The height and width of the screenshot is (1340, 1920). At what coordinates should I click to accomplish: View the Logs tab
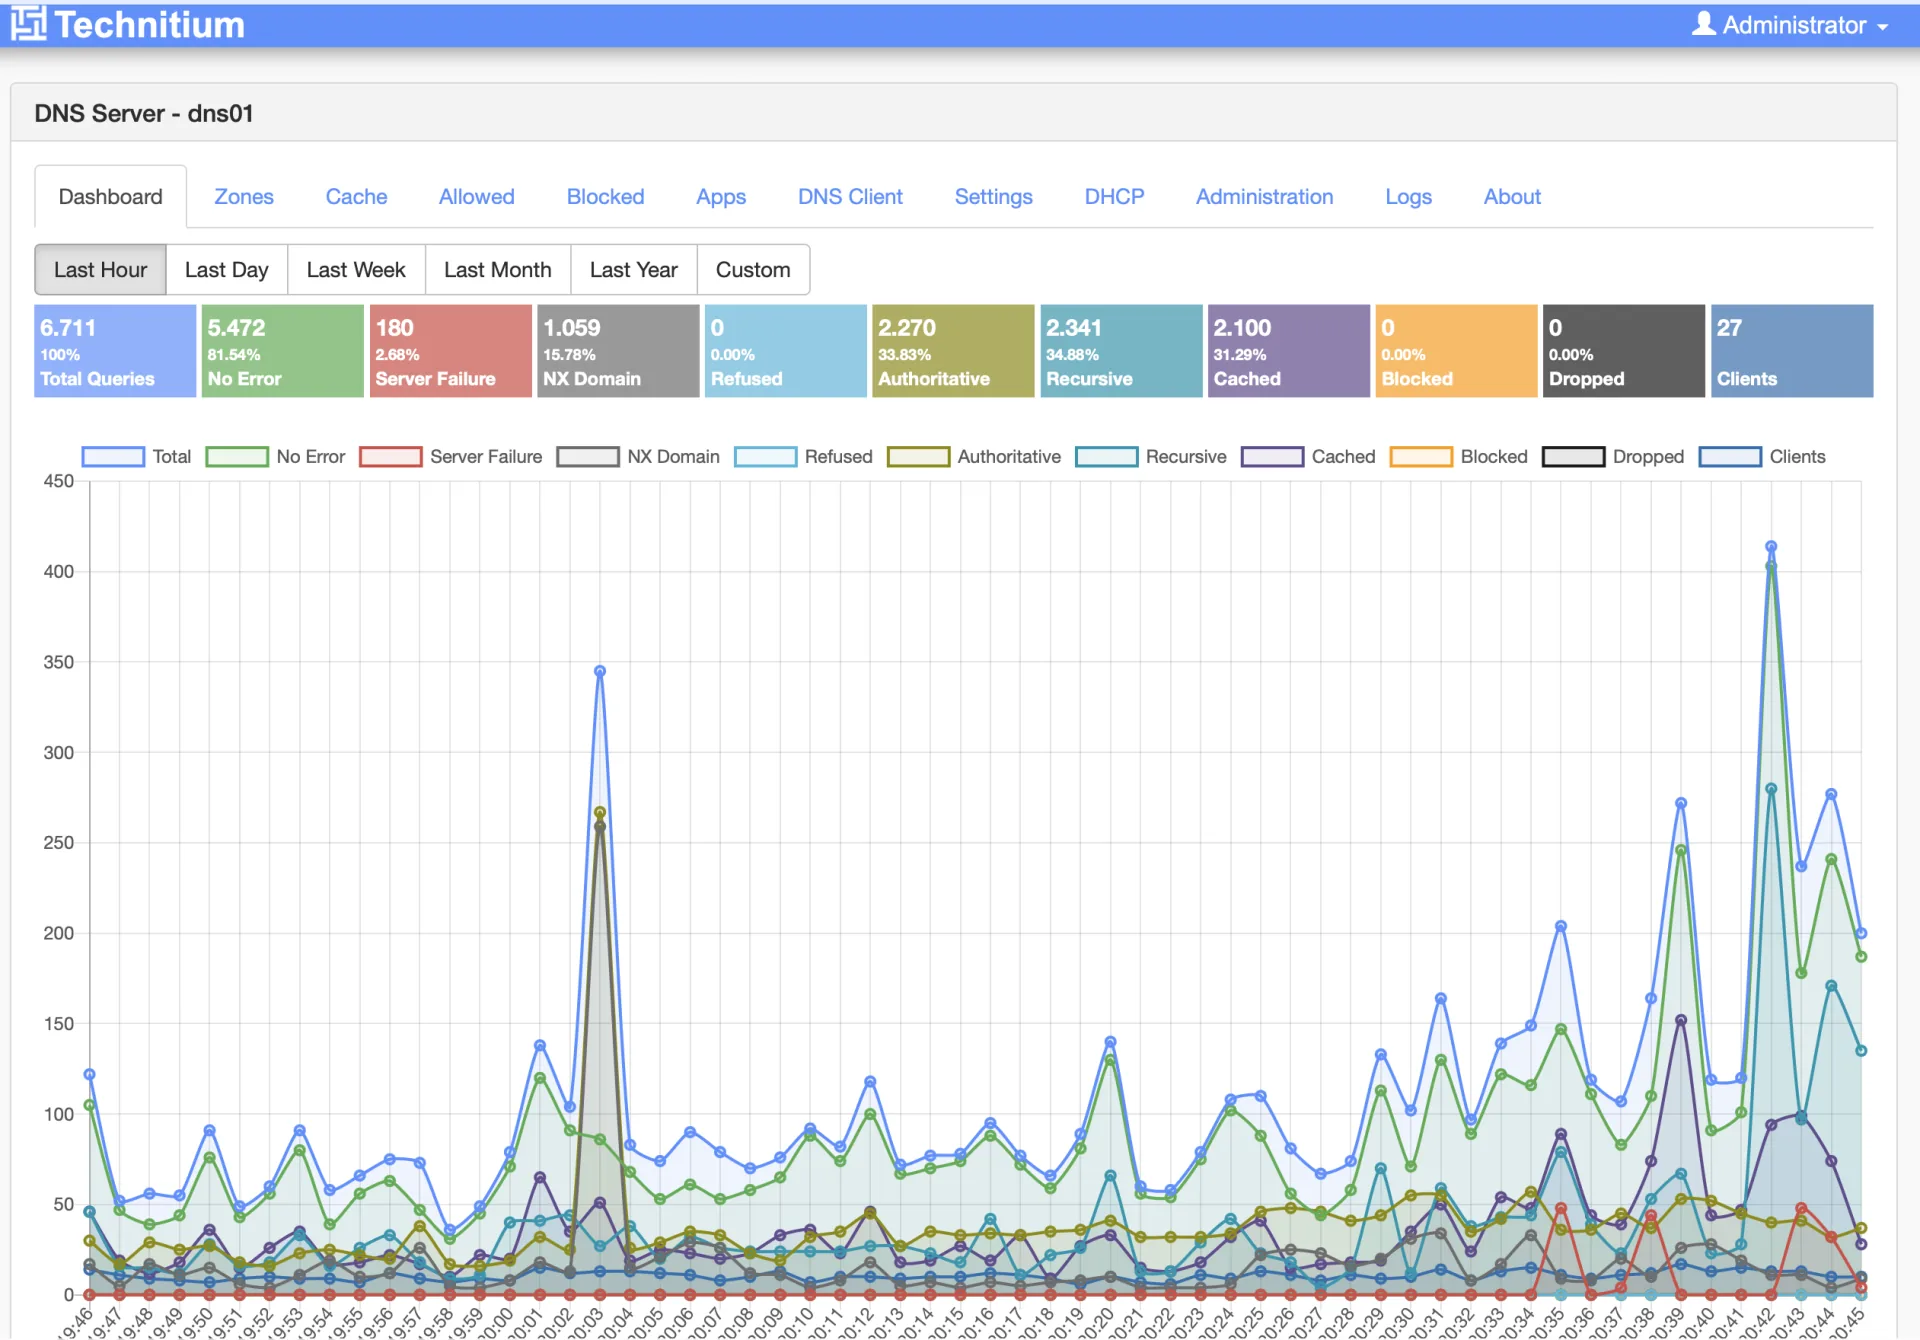(1408, 197)
